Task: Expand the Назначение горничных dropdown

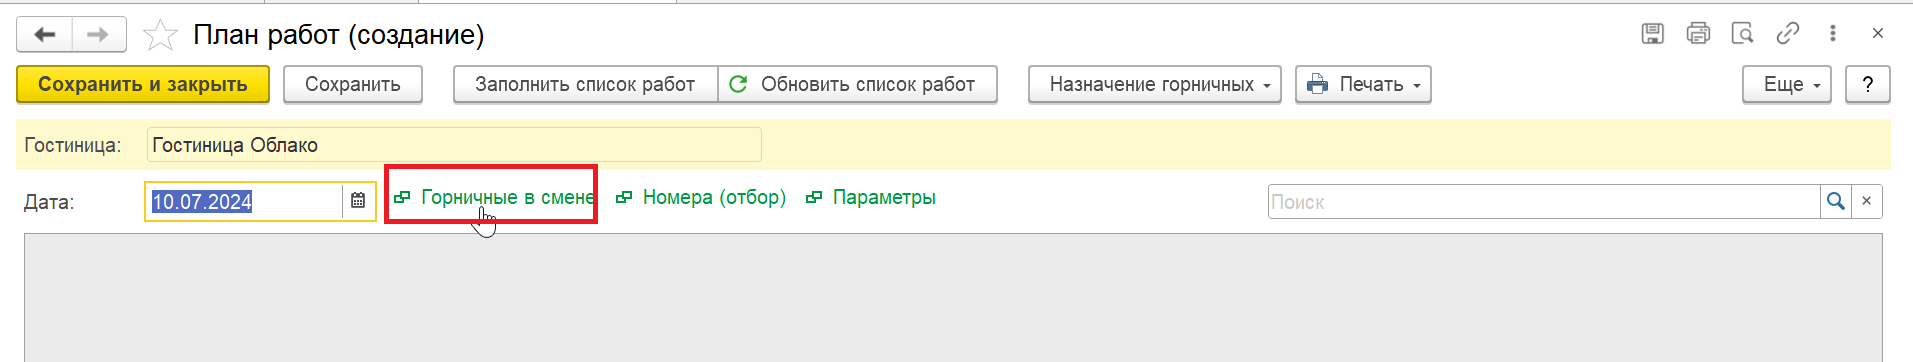Action: (x=1155, y=85)
